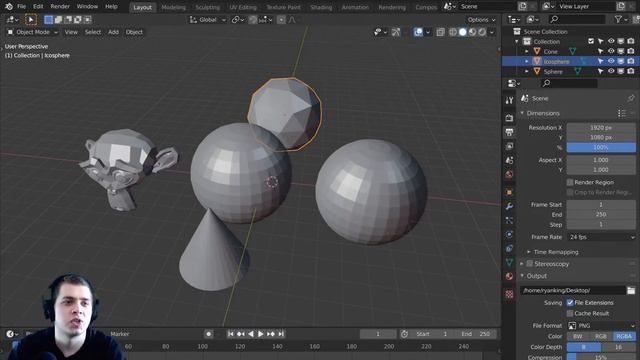The width and height of the screenshot is (640, 360).
Task: Toggle Collection exclude checkbox
Action: tap(591, 41)
